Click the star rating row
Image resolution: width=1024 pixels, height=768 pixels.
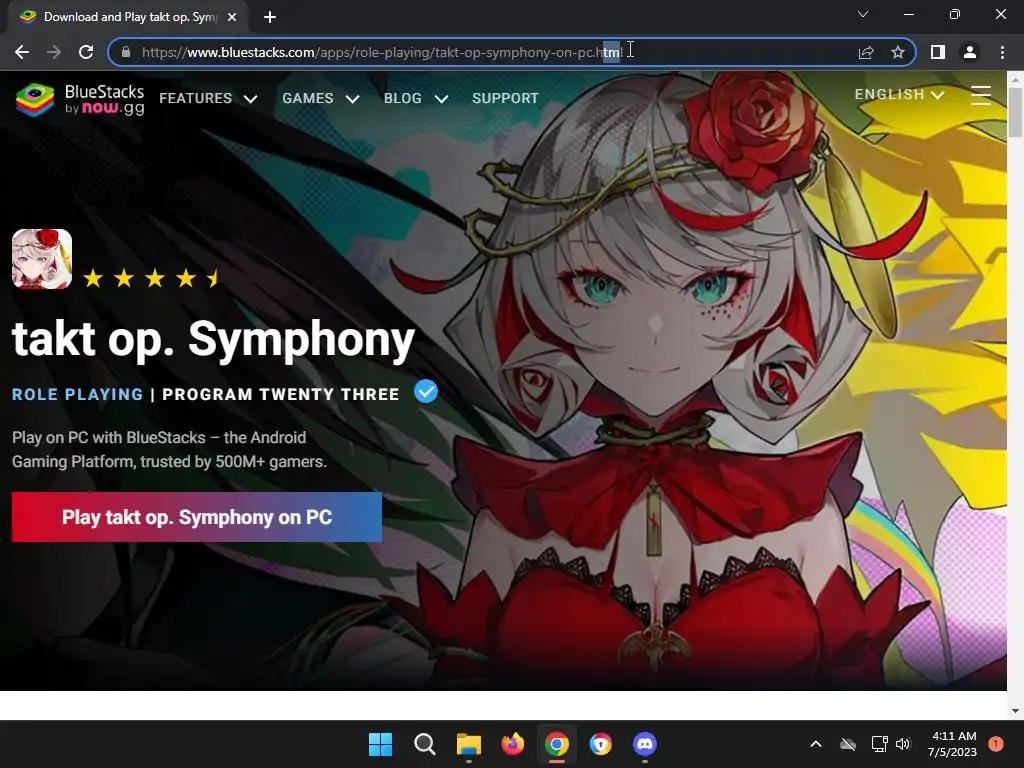tap(152, 279)
